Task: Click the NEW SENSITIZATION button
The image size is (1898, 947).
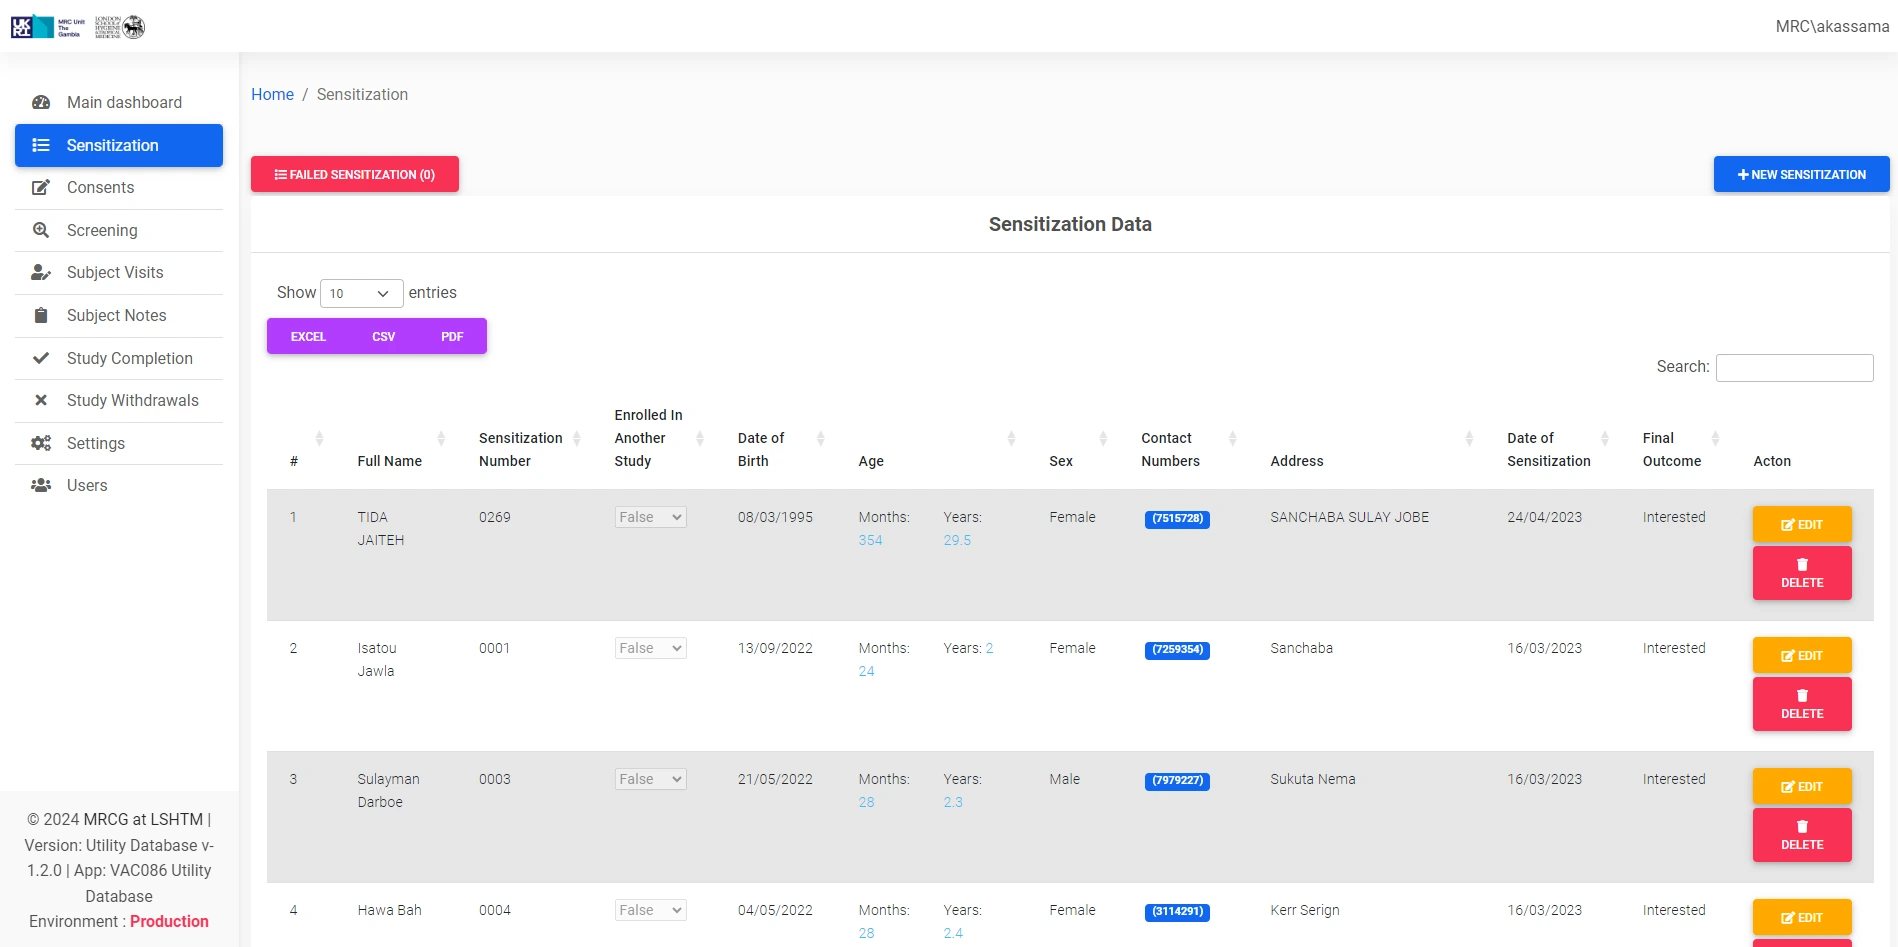Action: [1800, 174]
